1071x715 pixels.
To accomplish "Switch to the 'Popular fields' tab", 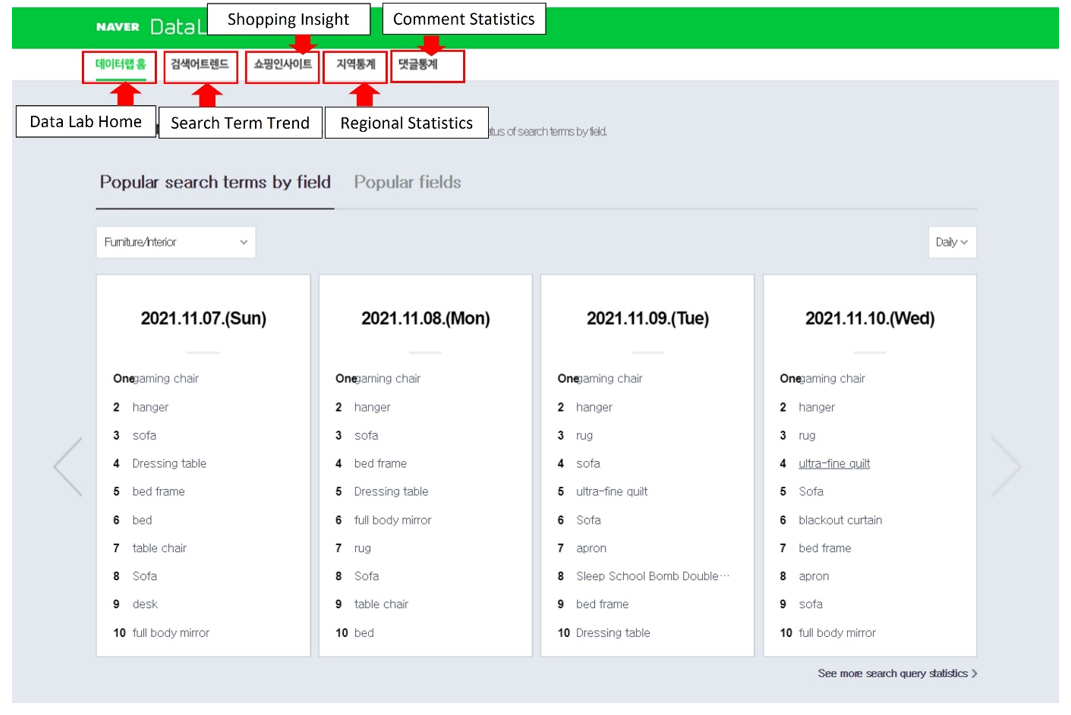I will point(407,182).
